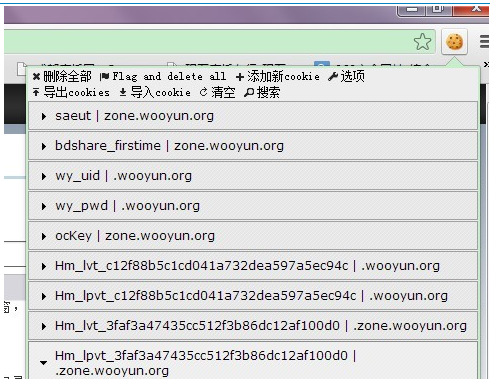Click 清空 to reset

pyautogui.click(x=223, y=92)
